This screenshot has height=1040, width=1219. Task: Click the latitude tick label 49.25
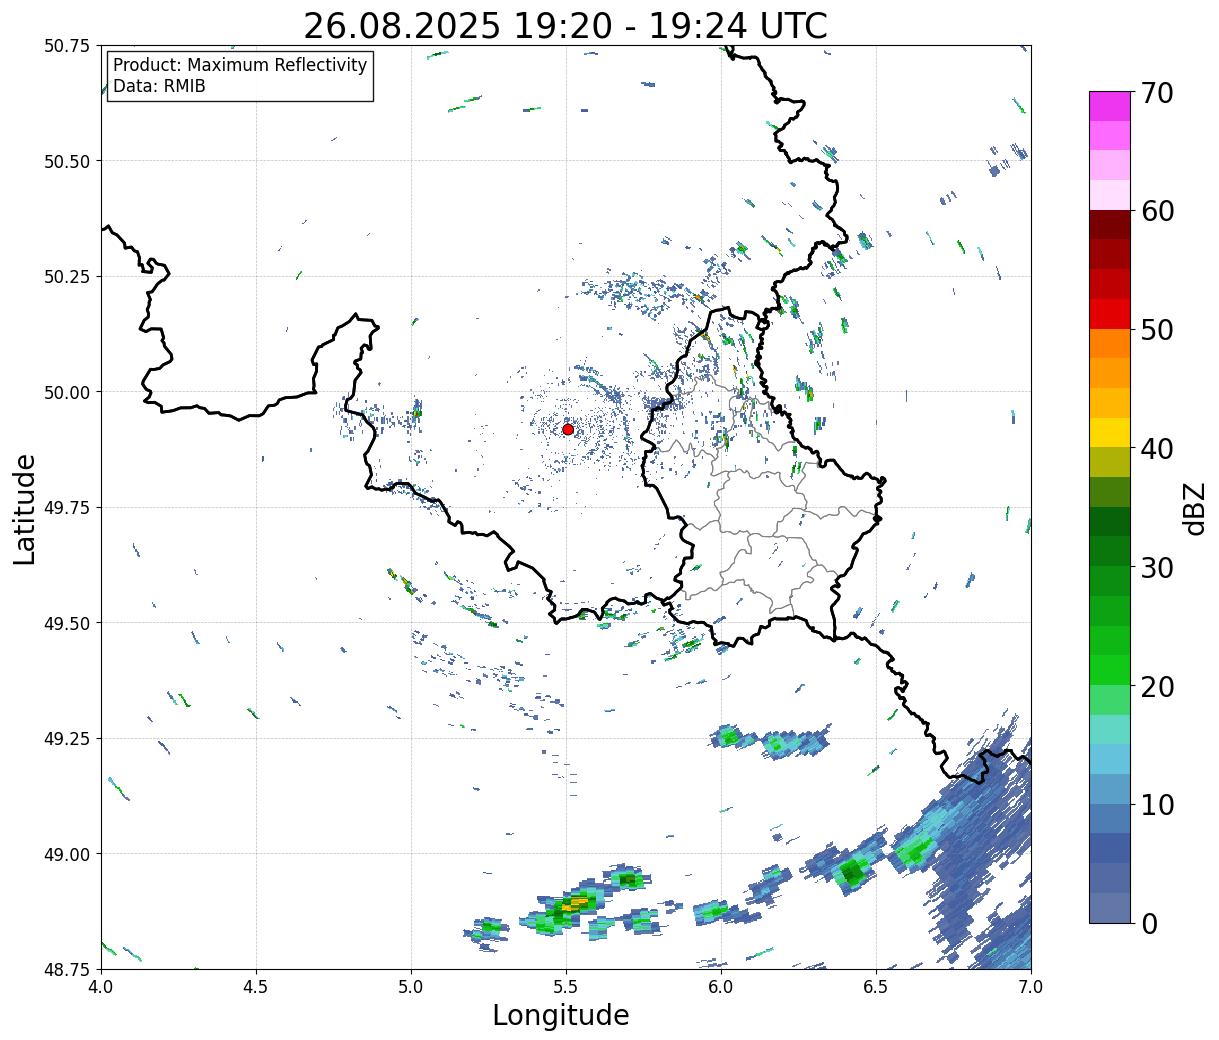pos(67,739)
